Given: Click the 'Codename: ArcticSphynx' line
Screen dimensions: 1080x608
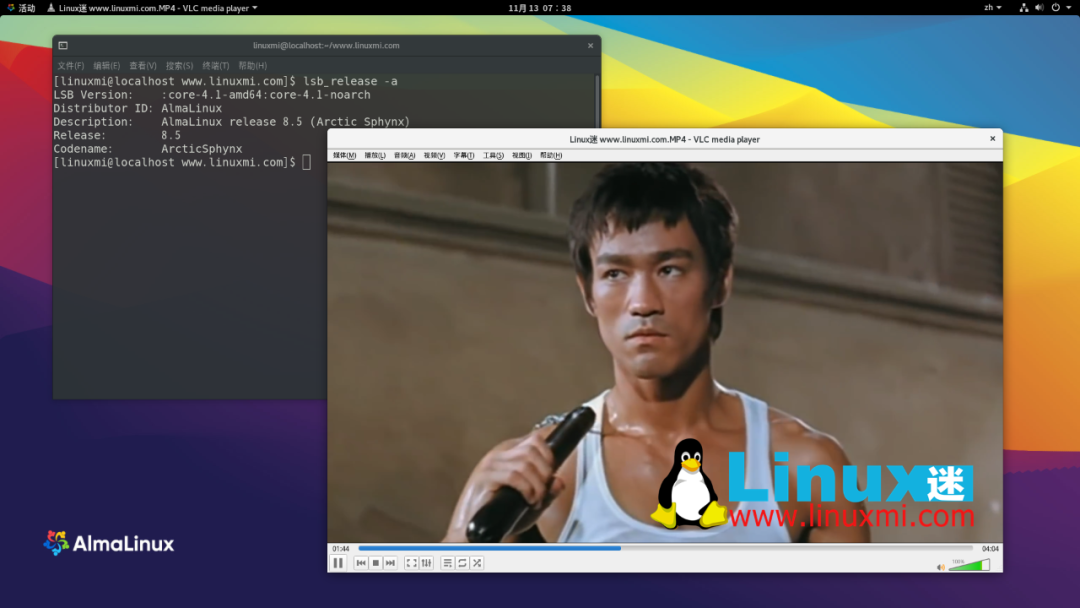Looking at the screenshot, I should 147,149.
